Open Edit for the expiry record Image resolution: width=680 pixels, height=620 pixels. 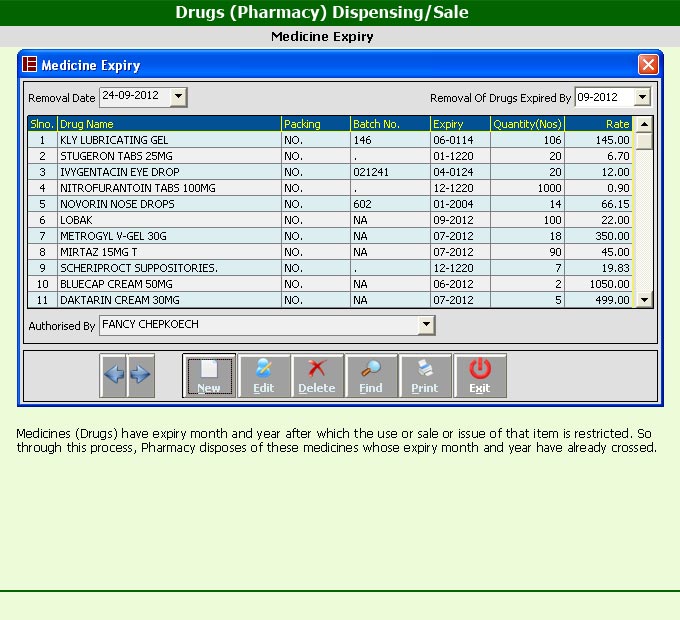pos(264,375)
